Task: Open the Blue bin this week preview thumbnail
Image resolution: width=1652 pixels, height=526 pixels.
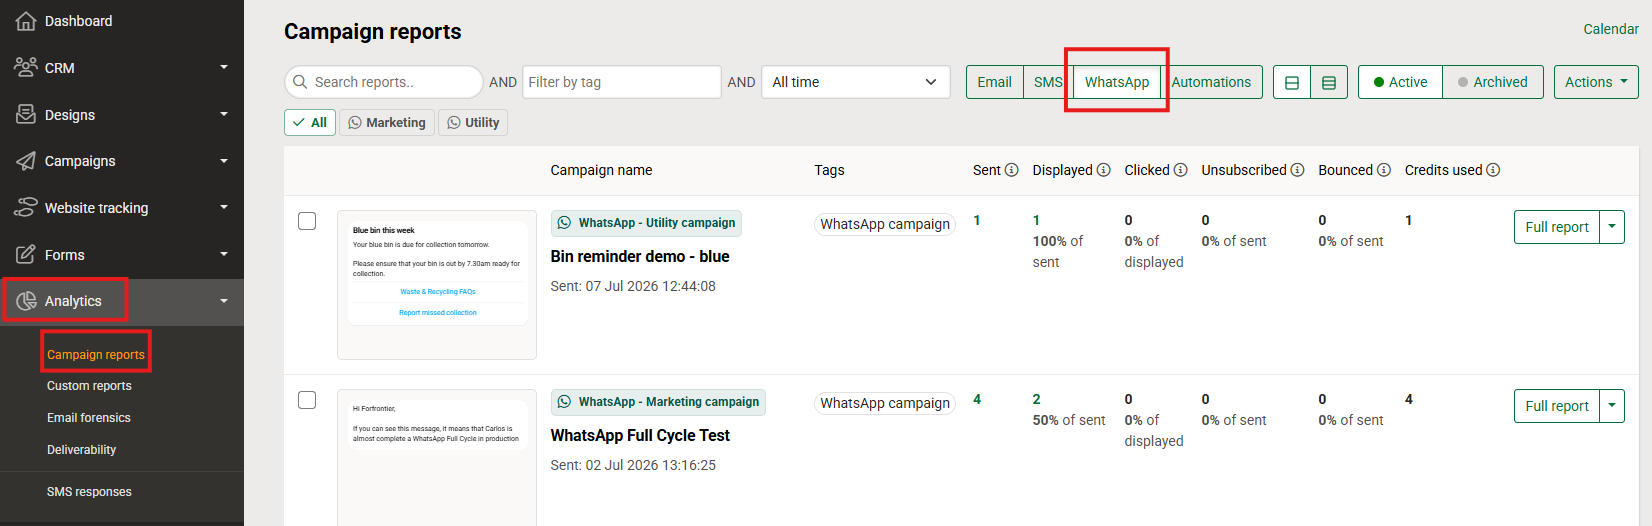Action: point(437,285)
